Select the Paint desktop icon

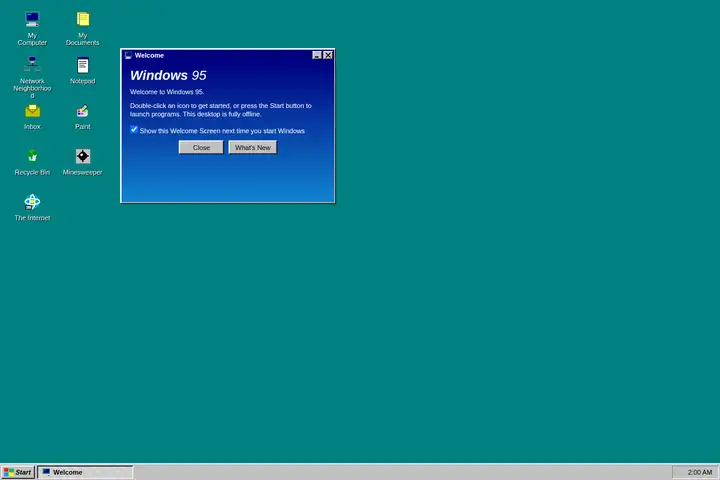click(83, 117)
